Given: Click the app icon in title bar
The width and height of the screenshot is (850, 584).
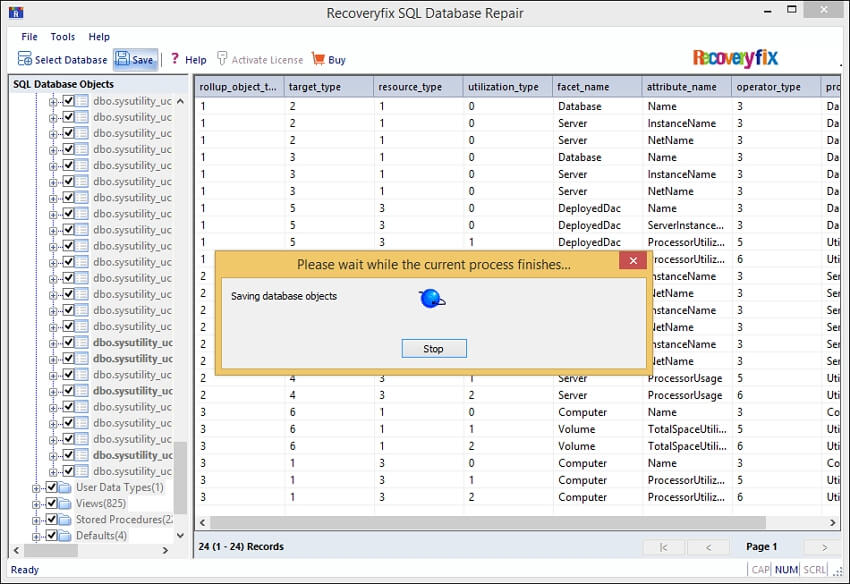Looking at the screenshot, I should click(x=16, y=12).
